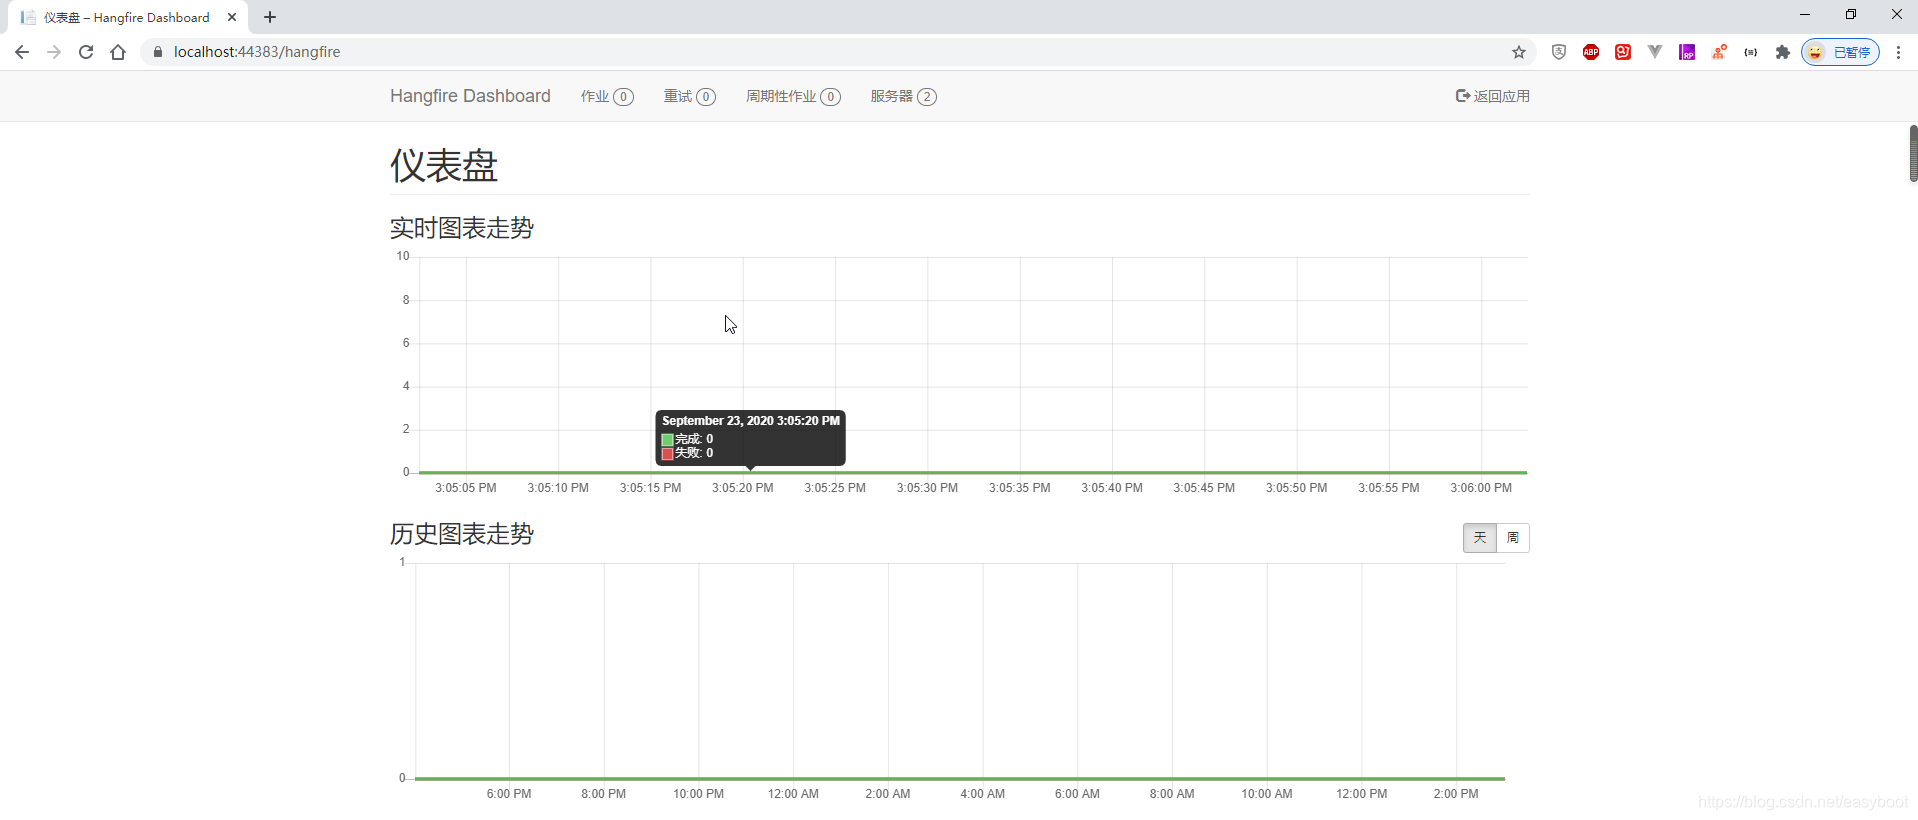
Task: Click the 2:00 PM history axis label
Action: pyautogui.click(x=1456, y=794)
